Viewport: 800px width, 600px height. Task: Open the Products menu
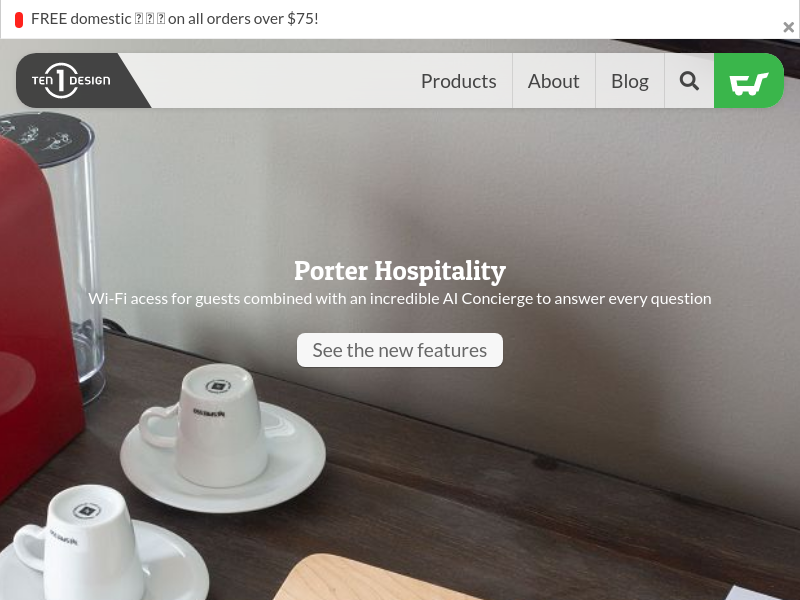tap(458, 81)
